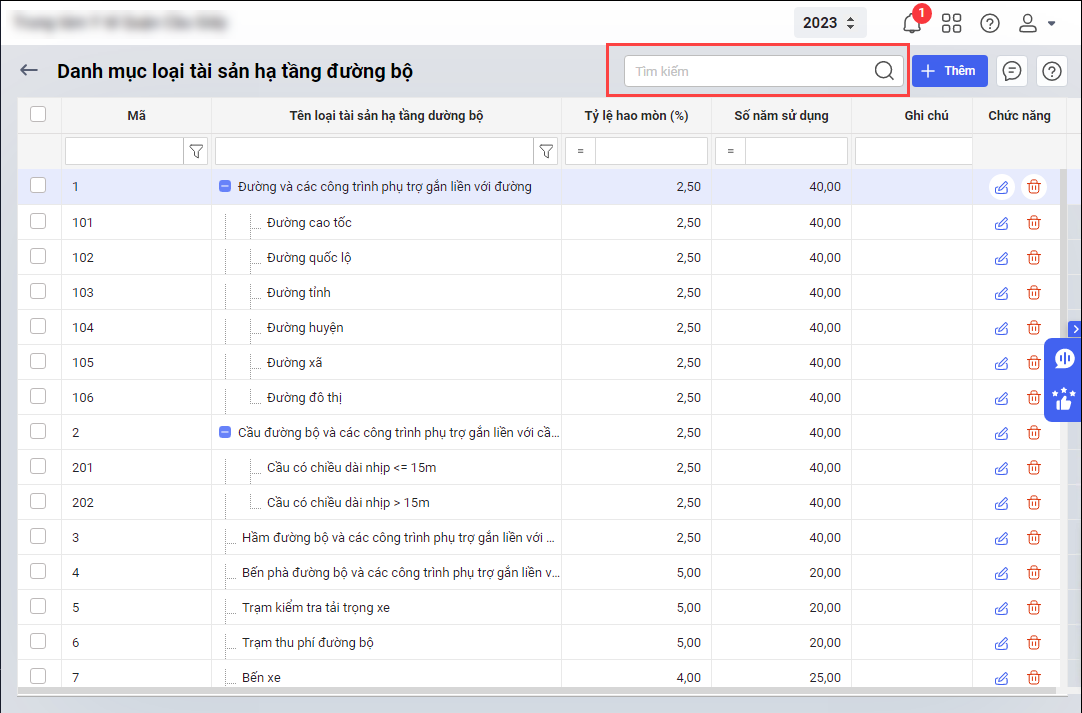Click the back arrow beside page title
The height and width of the screenshot is (713, 1082).
[x=29, y=71]
